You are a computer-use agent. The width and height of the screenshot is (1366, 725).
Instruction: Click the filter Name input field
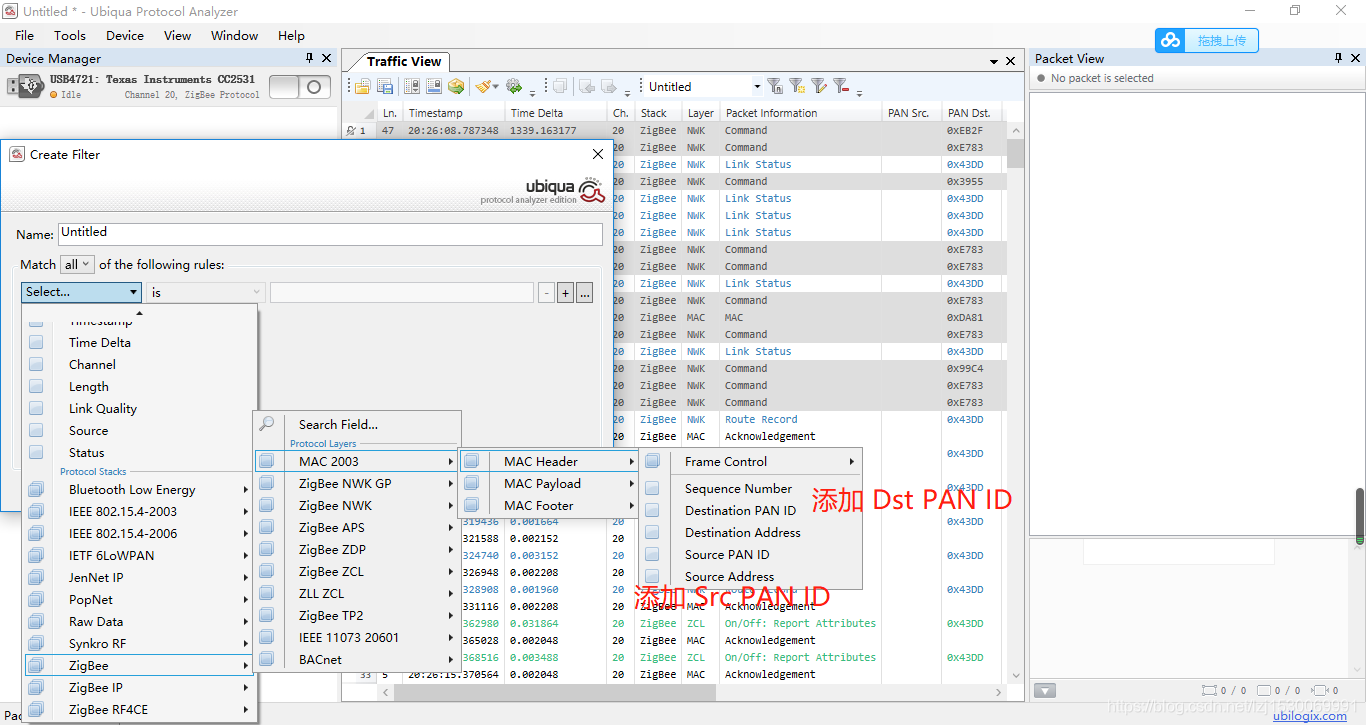(330, 233)
